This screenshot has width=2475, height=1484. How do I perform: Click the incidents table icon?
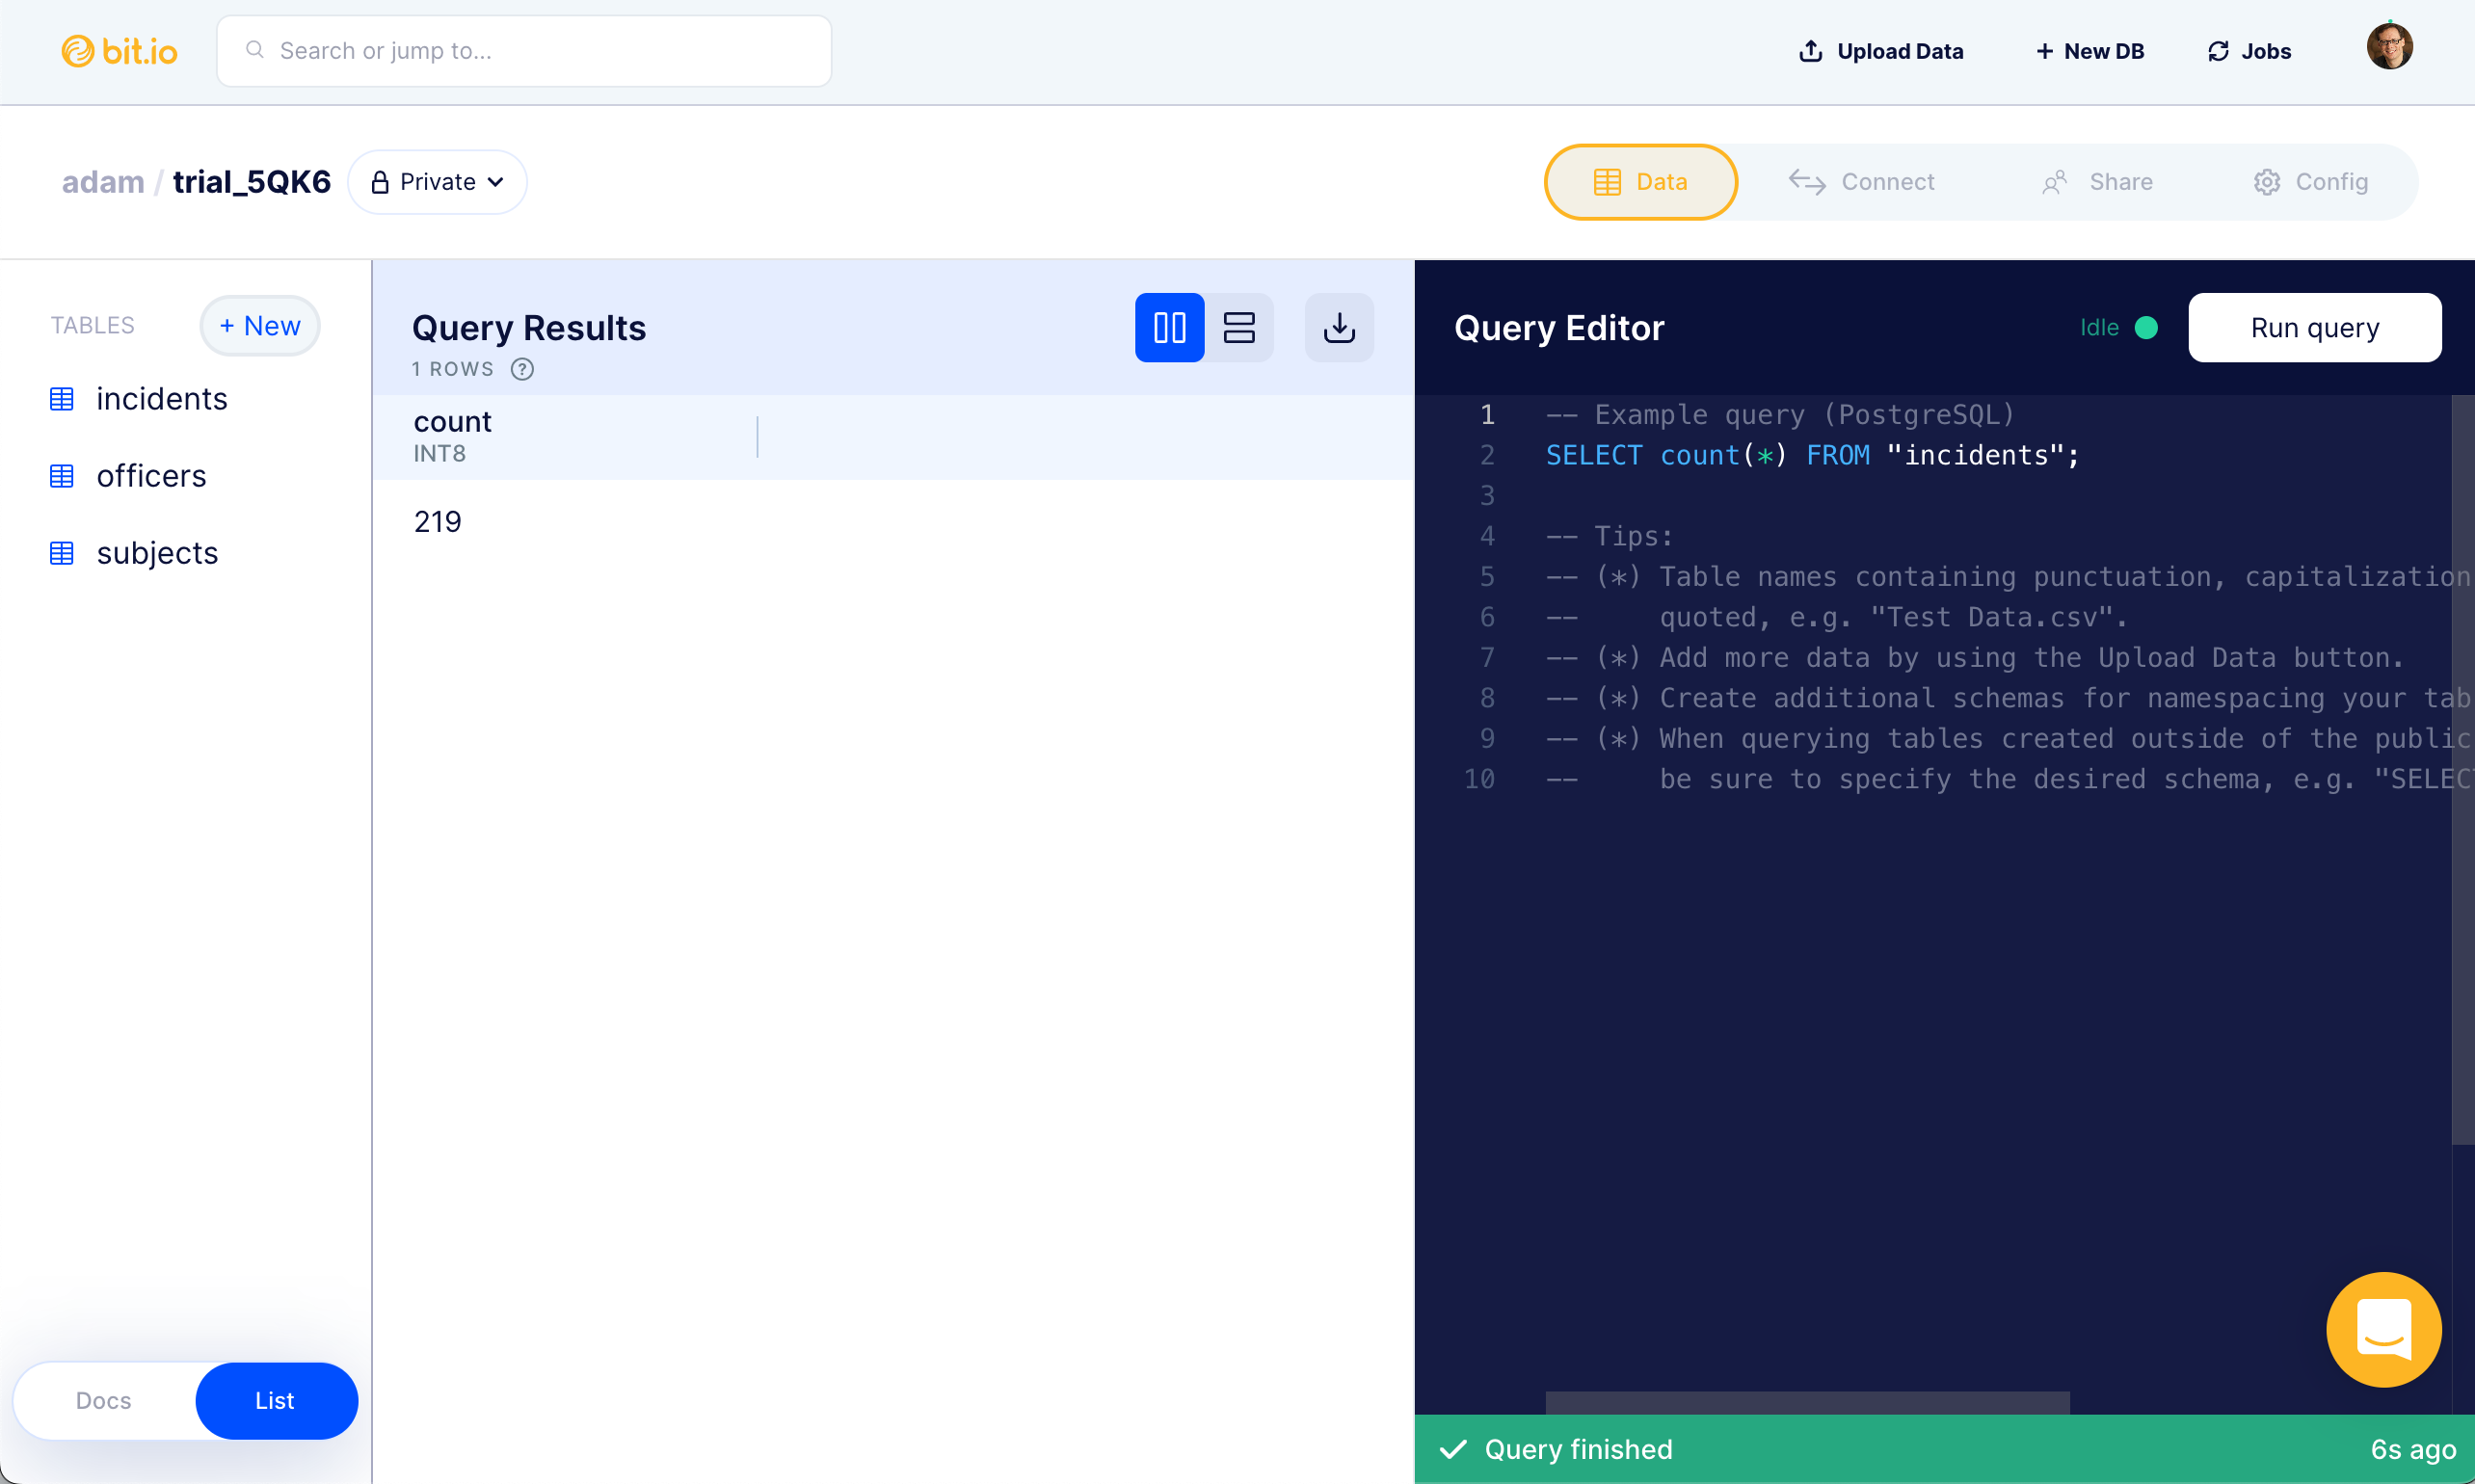coord(62,398)
